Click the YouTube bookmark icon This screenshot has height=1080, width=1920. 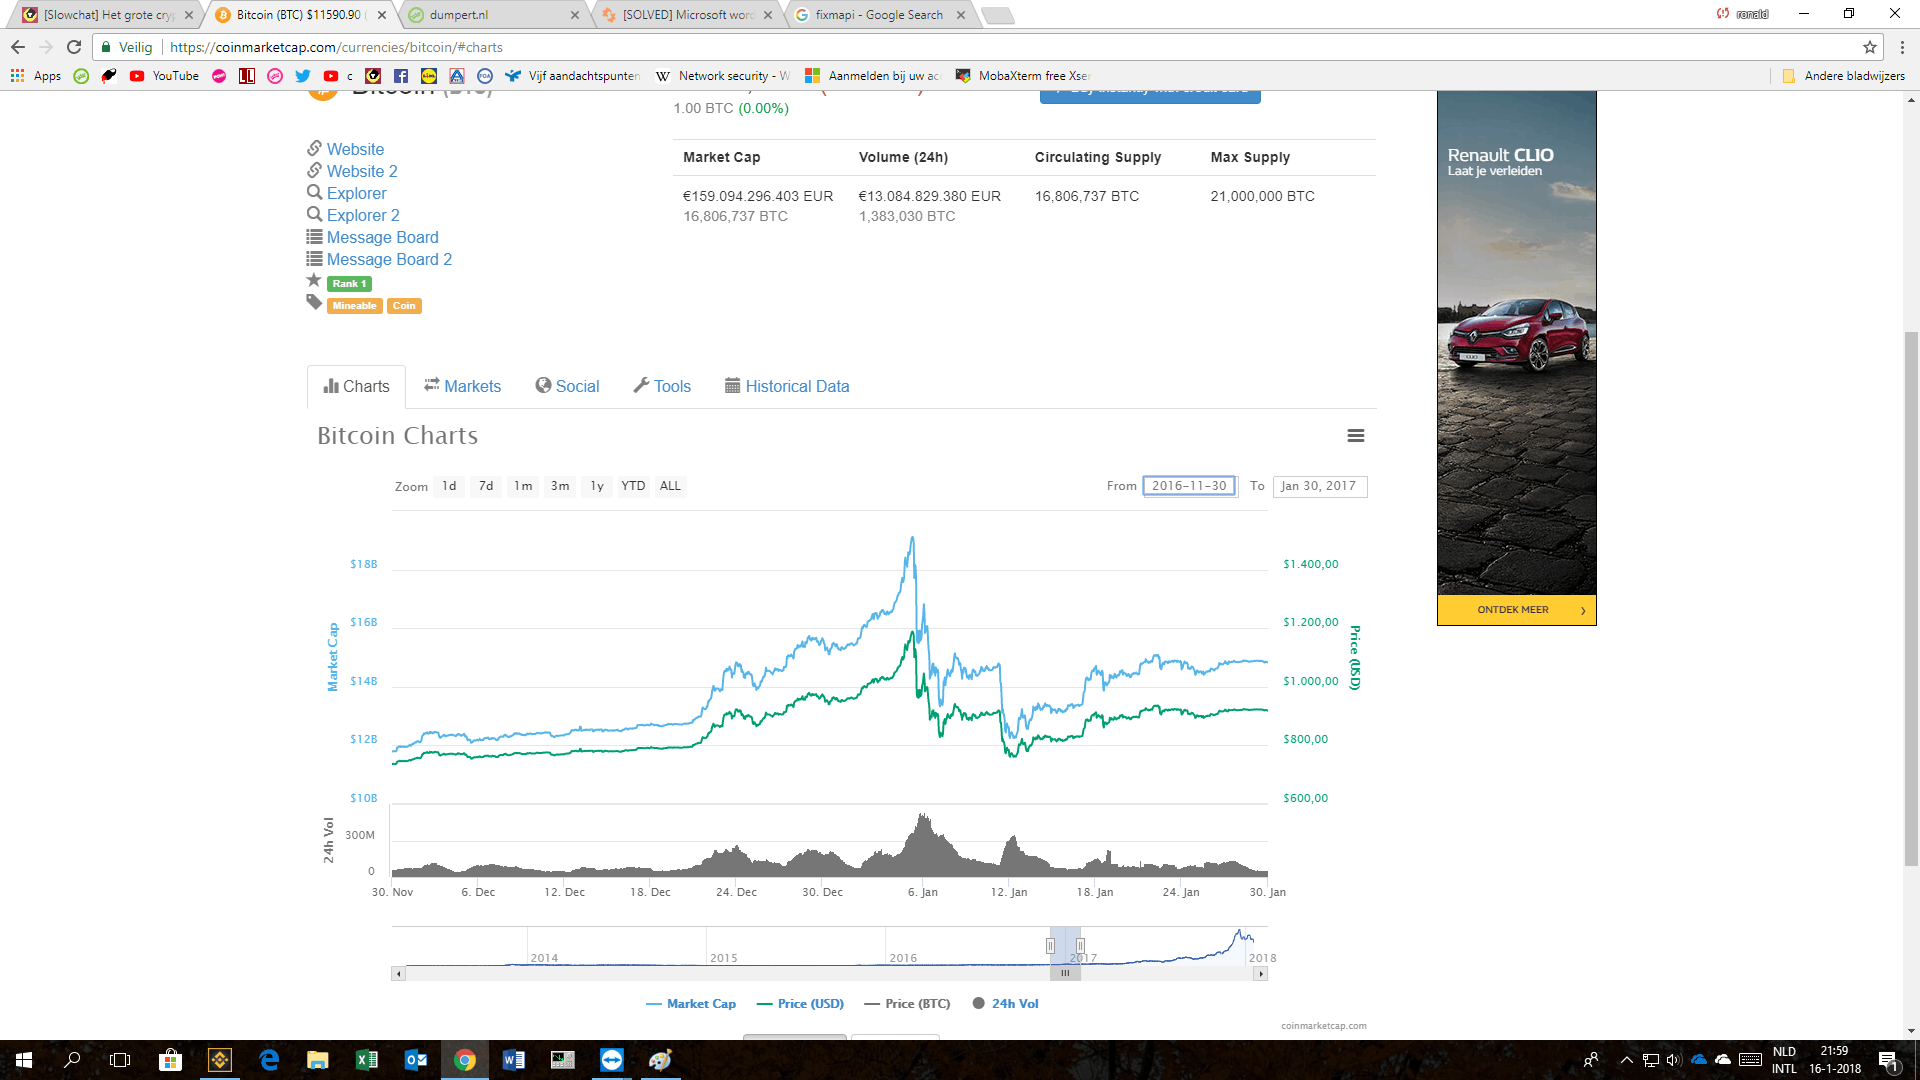point(137,76)
